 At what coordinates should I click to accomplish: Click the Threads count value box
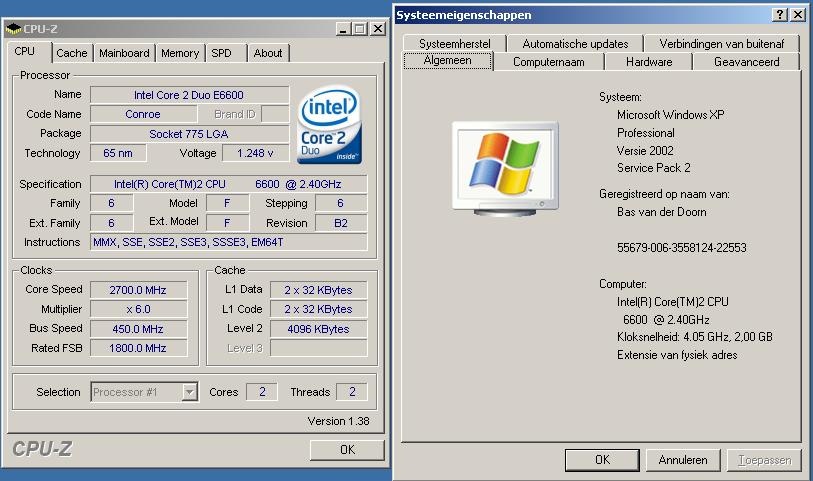pyautogui.click(x=352, y=392)
